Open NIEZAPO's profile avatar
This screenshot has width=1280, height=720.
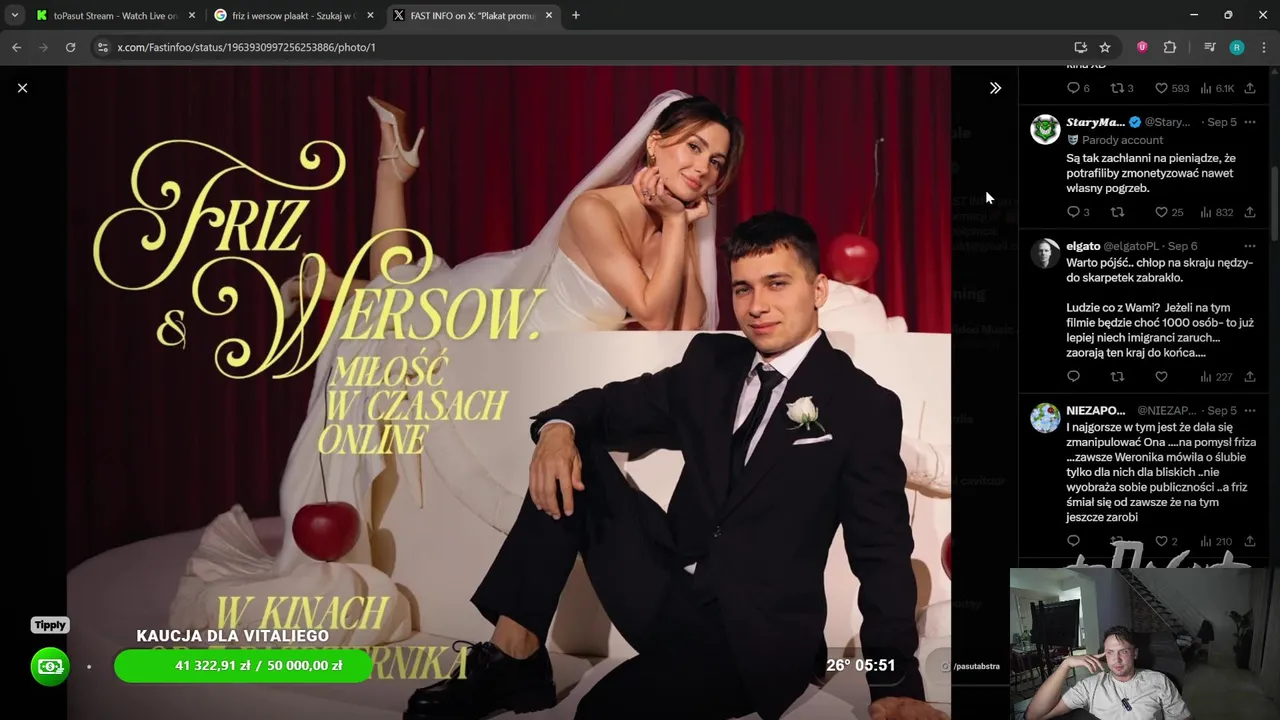click(1045, 418)
